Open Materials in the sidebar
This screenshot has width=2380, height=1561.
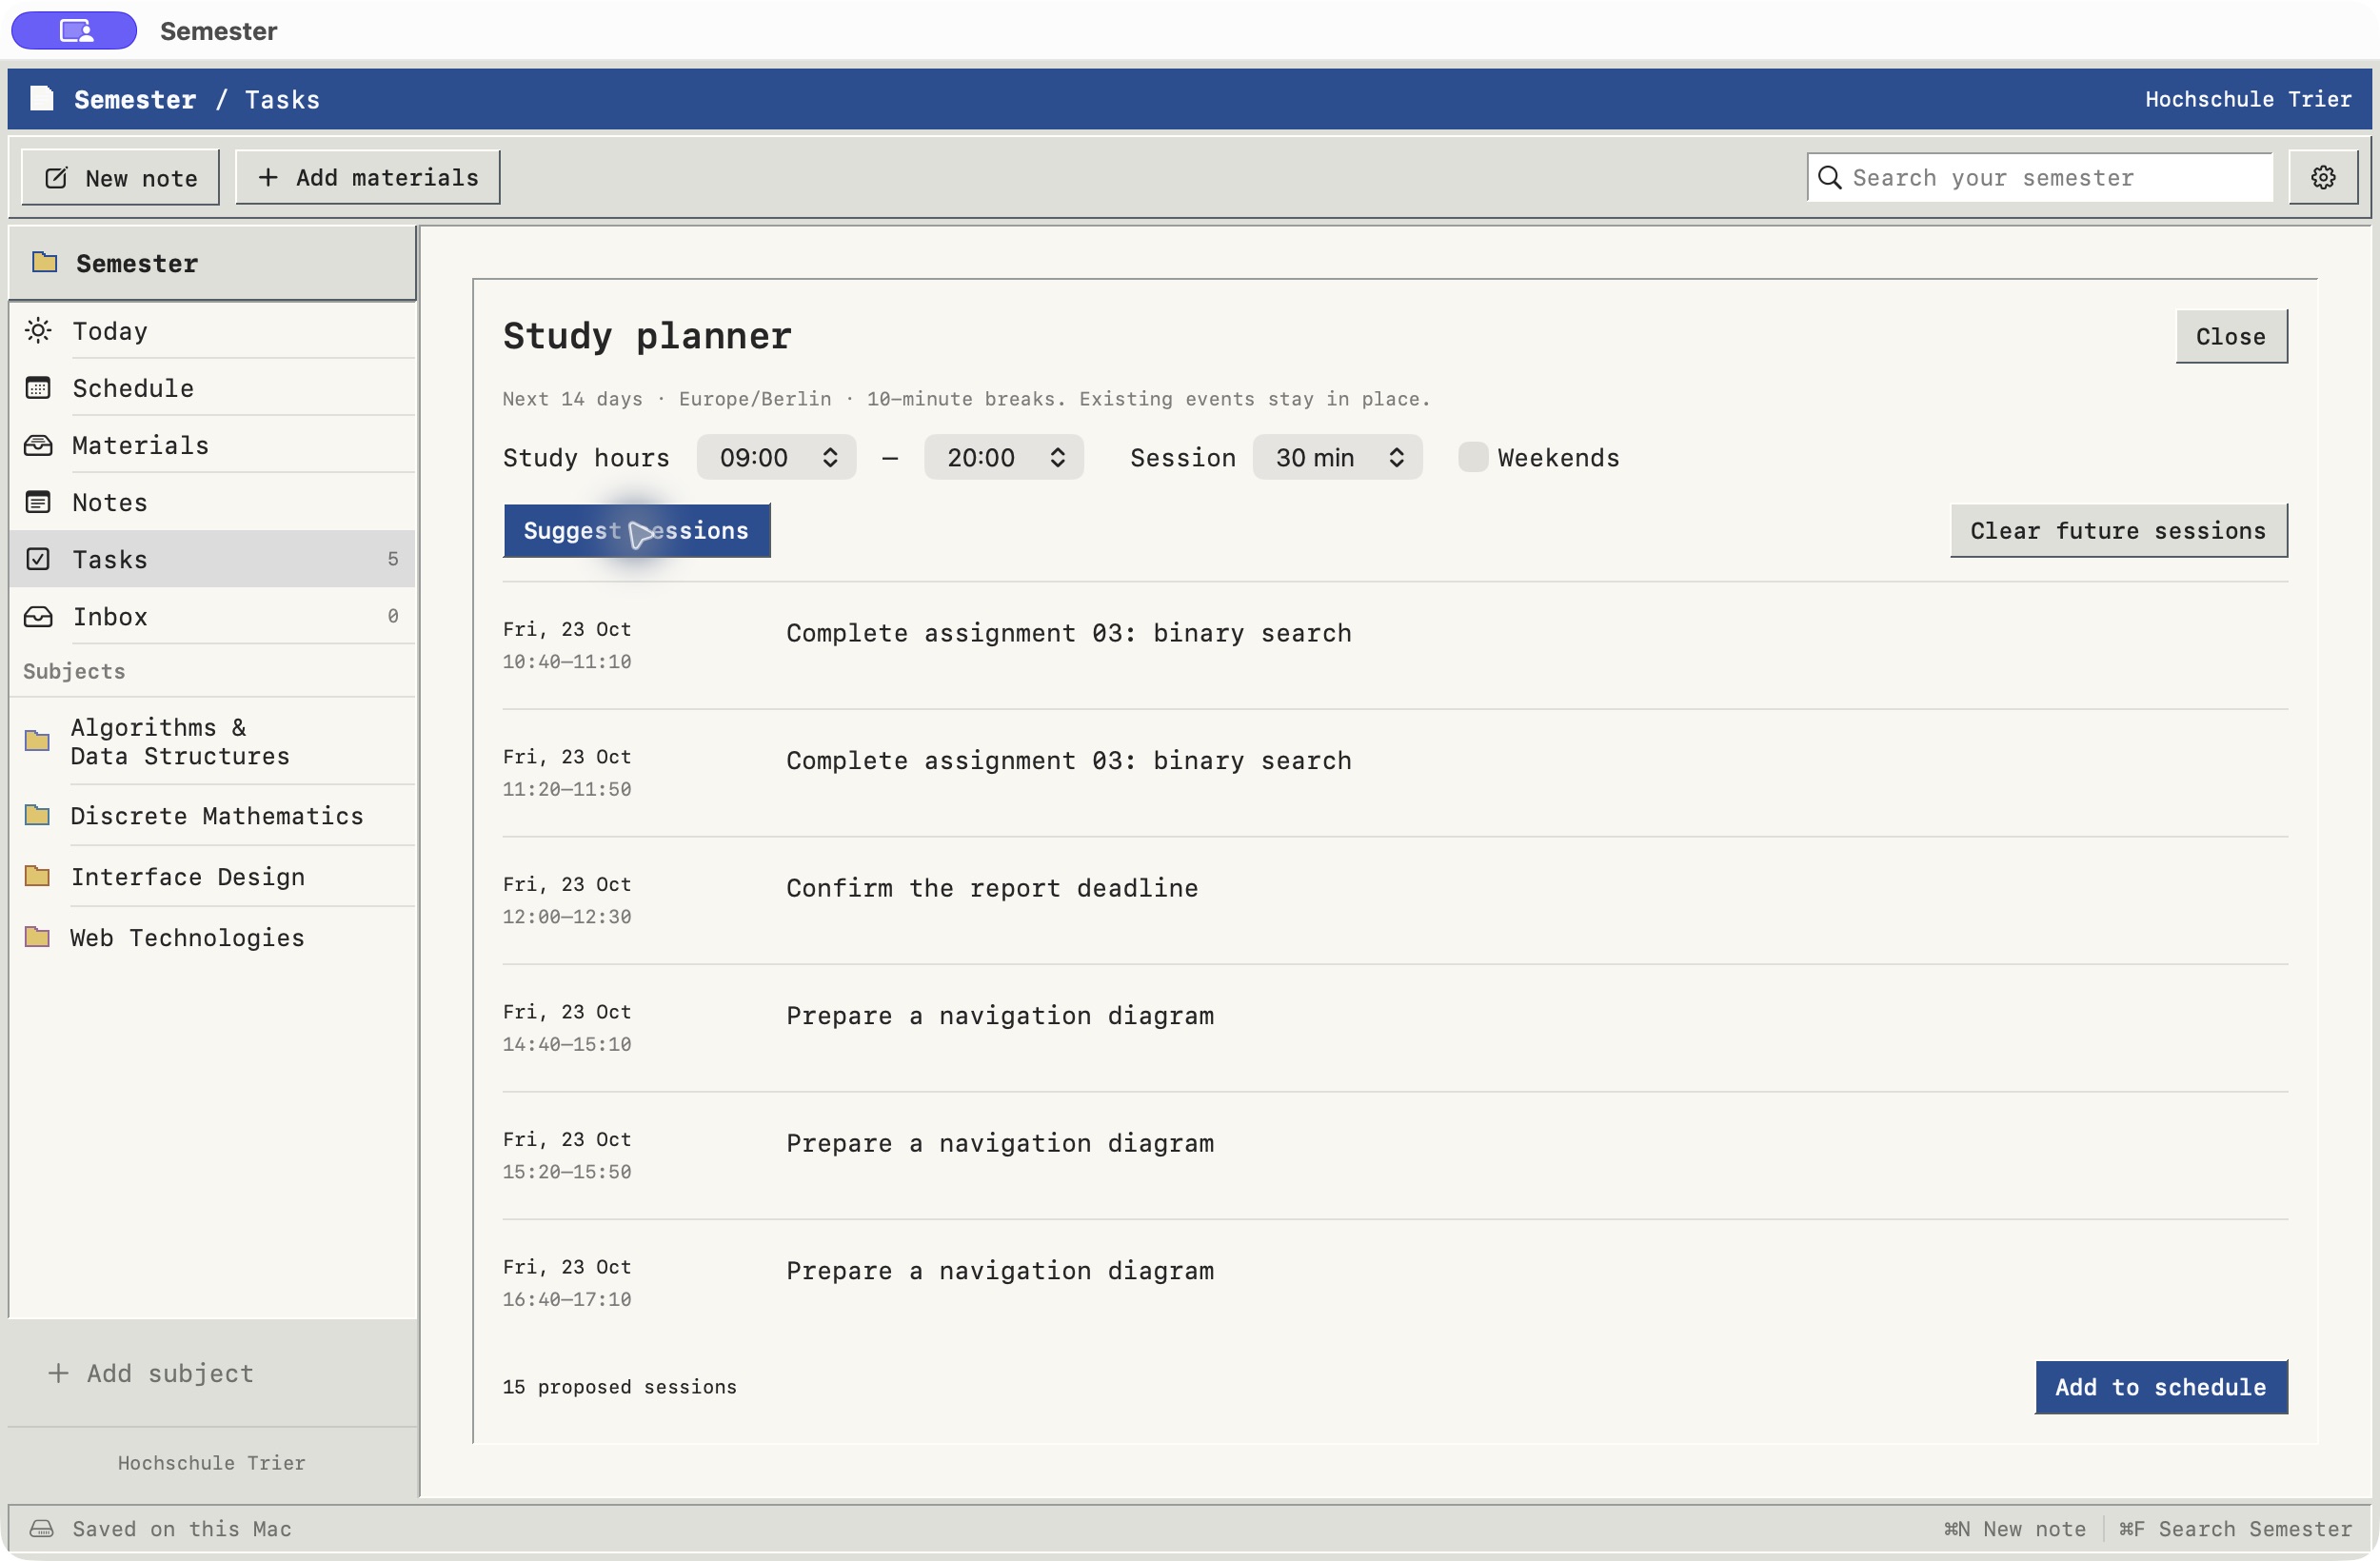pyautogui.click(x=213, y=444)
